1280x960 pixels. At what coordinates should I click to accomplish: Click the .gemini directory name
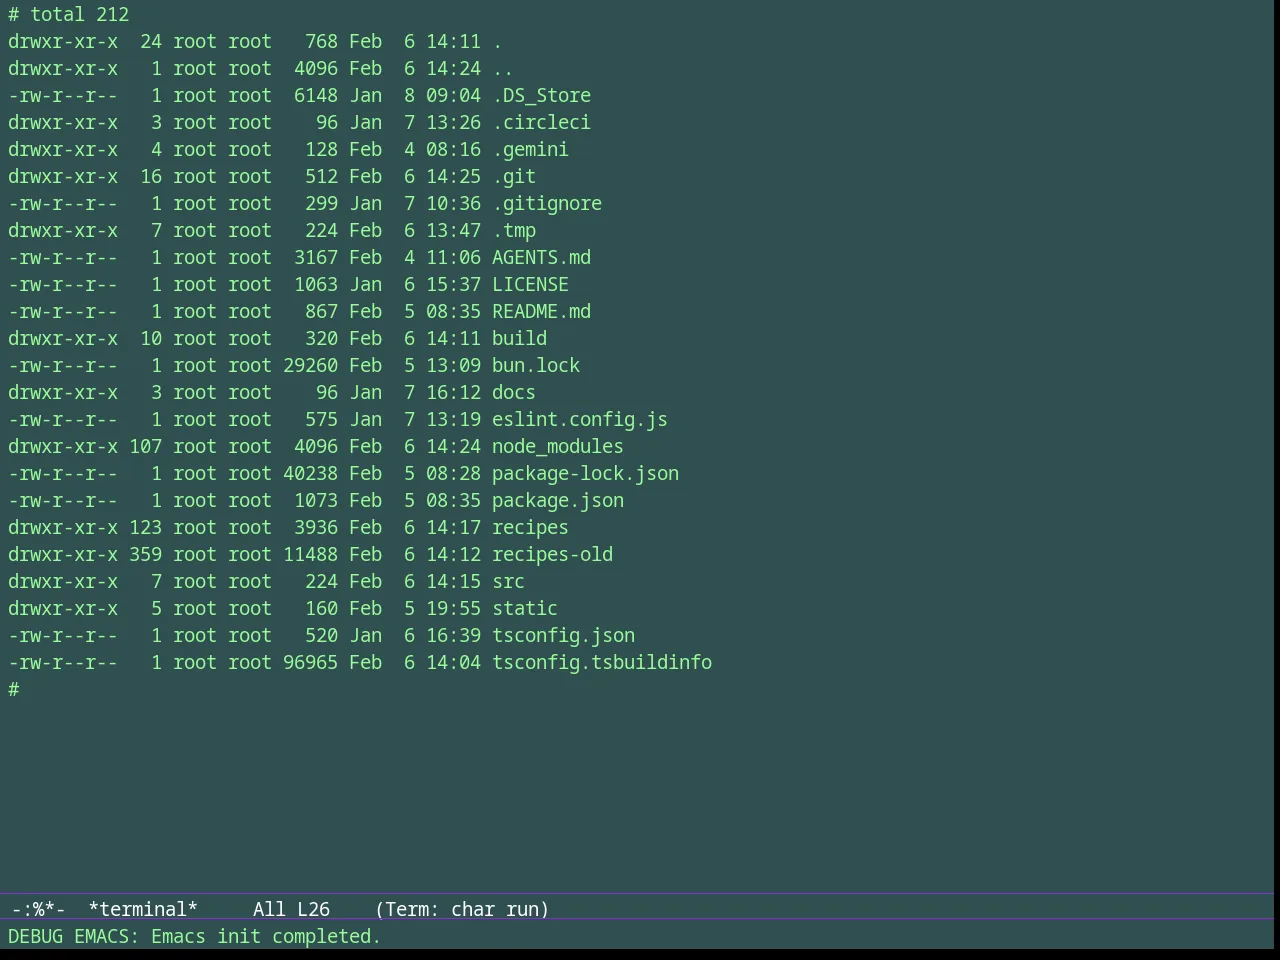(x=530, y=150)
